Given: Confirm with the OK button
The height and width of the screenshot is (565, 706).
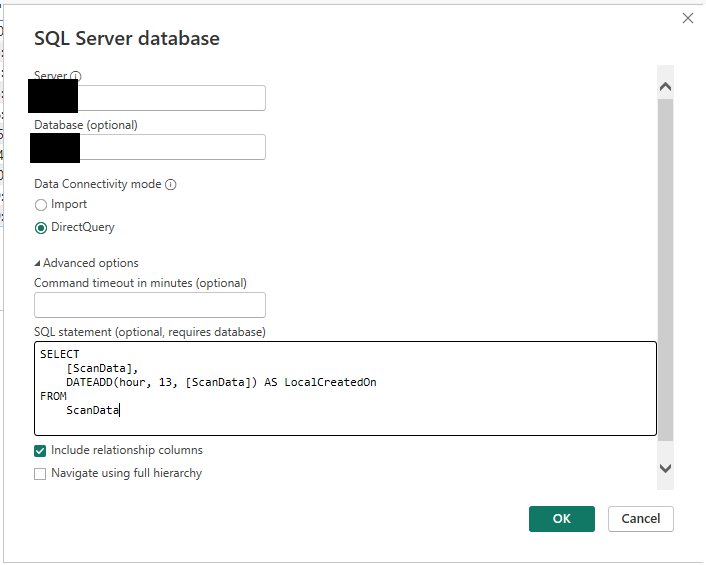Looking at the screenshot, I should click(561, 519).
